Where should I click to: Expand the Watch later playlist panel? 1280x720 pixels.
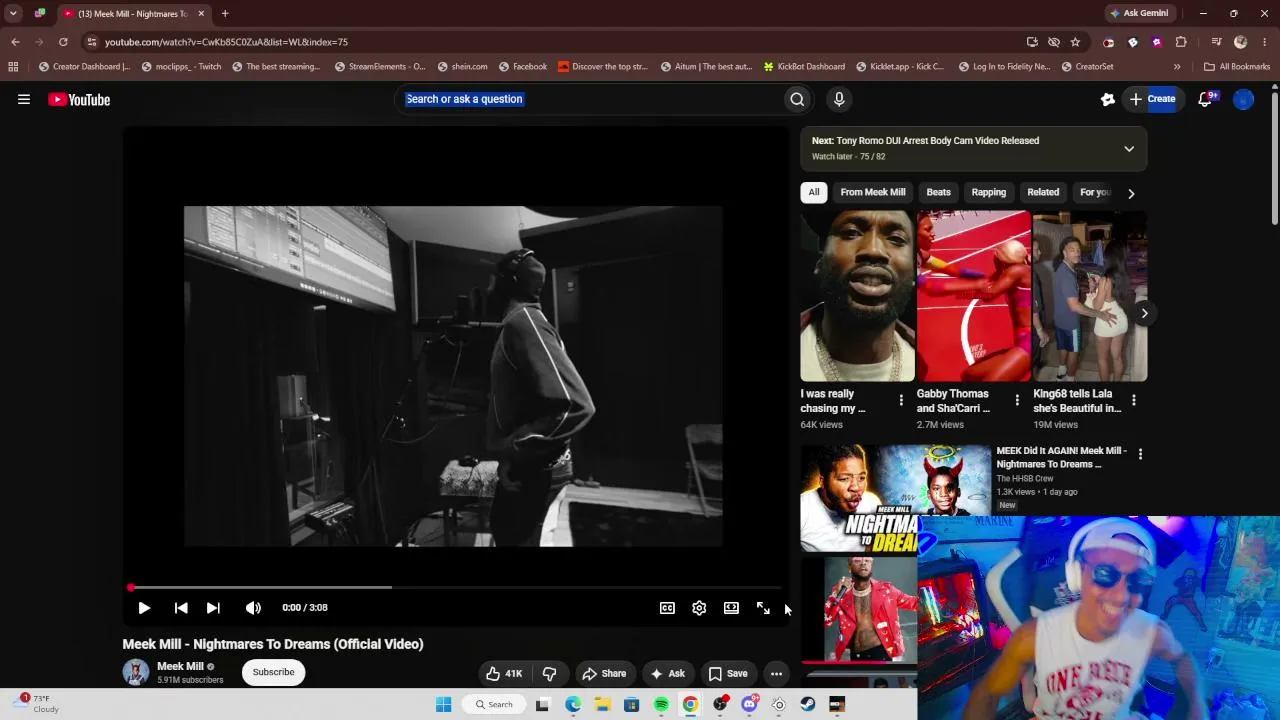click(x=1129, y=149)
